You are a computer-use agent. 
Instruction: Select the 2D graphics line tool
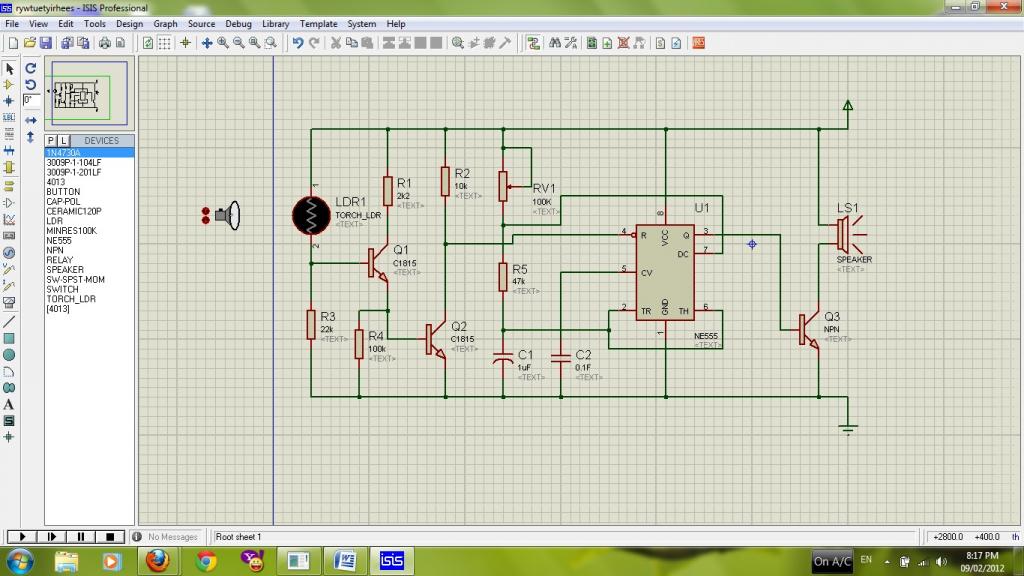[9, 322]
